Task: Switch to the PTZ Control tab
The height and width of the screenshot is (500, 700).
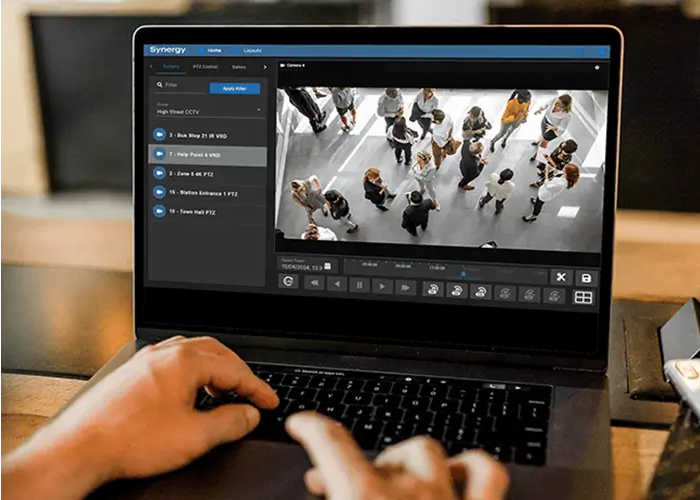Action: coord(205,67)
